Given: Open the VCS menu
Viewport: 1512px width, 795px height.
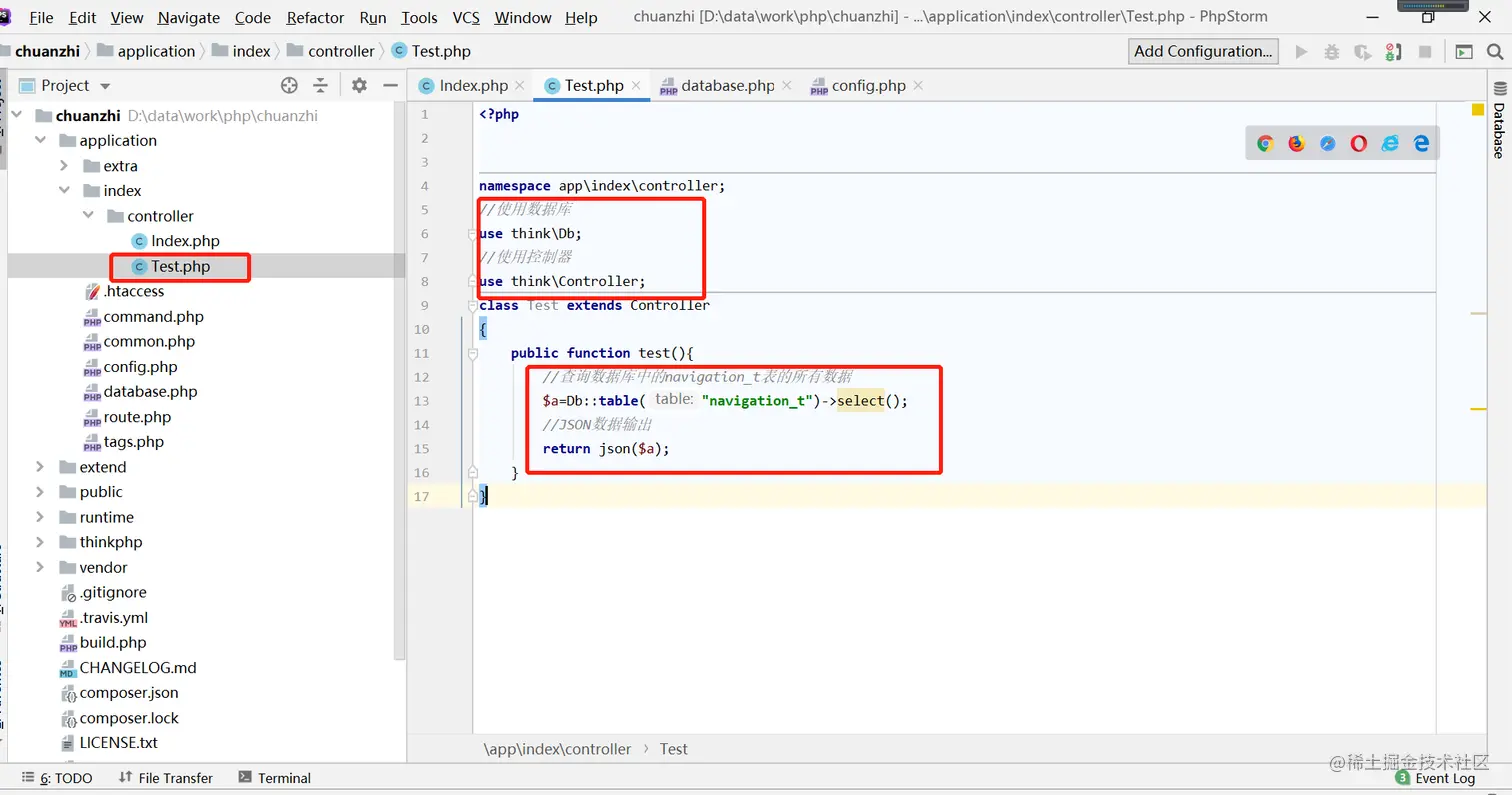Looking at the screenshot, I should pyautogui.click(x=466, y=18).
